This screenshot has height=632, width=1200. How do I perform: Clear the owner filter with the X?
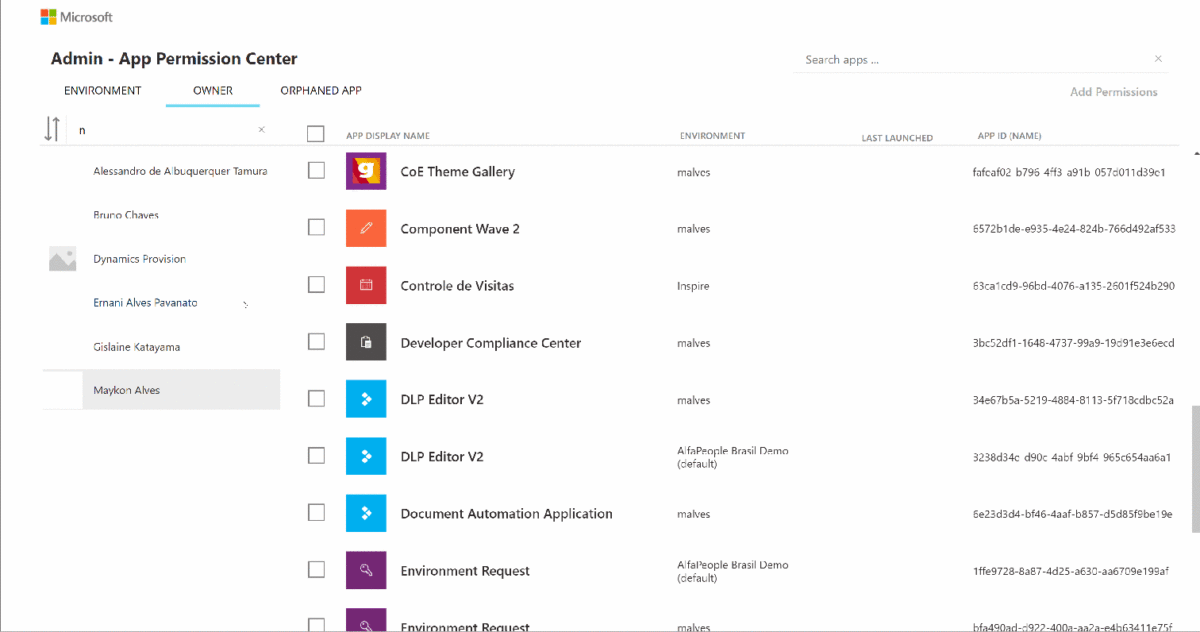tap(261, 129)
